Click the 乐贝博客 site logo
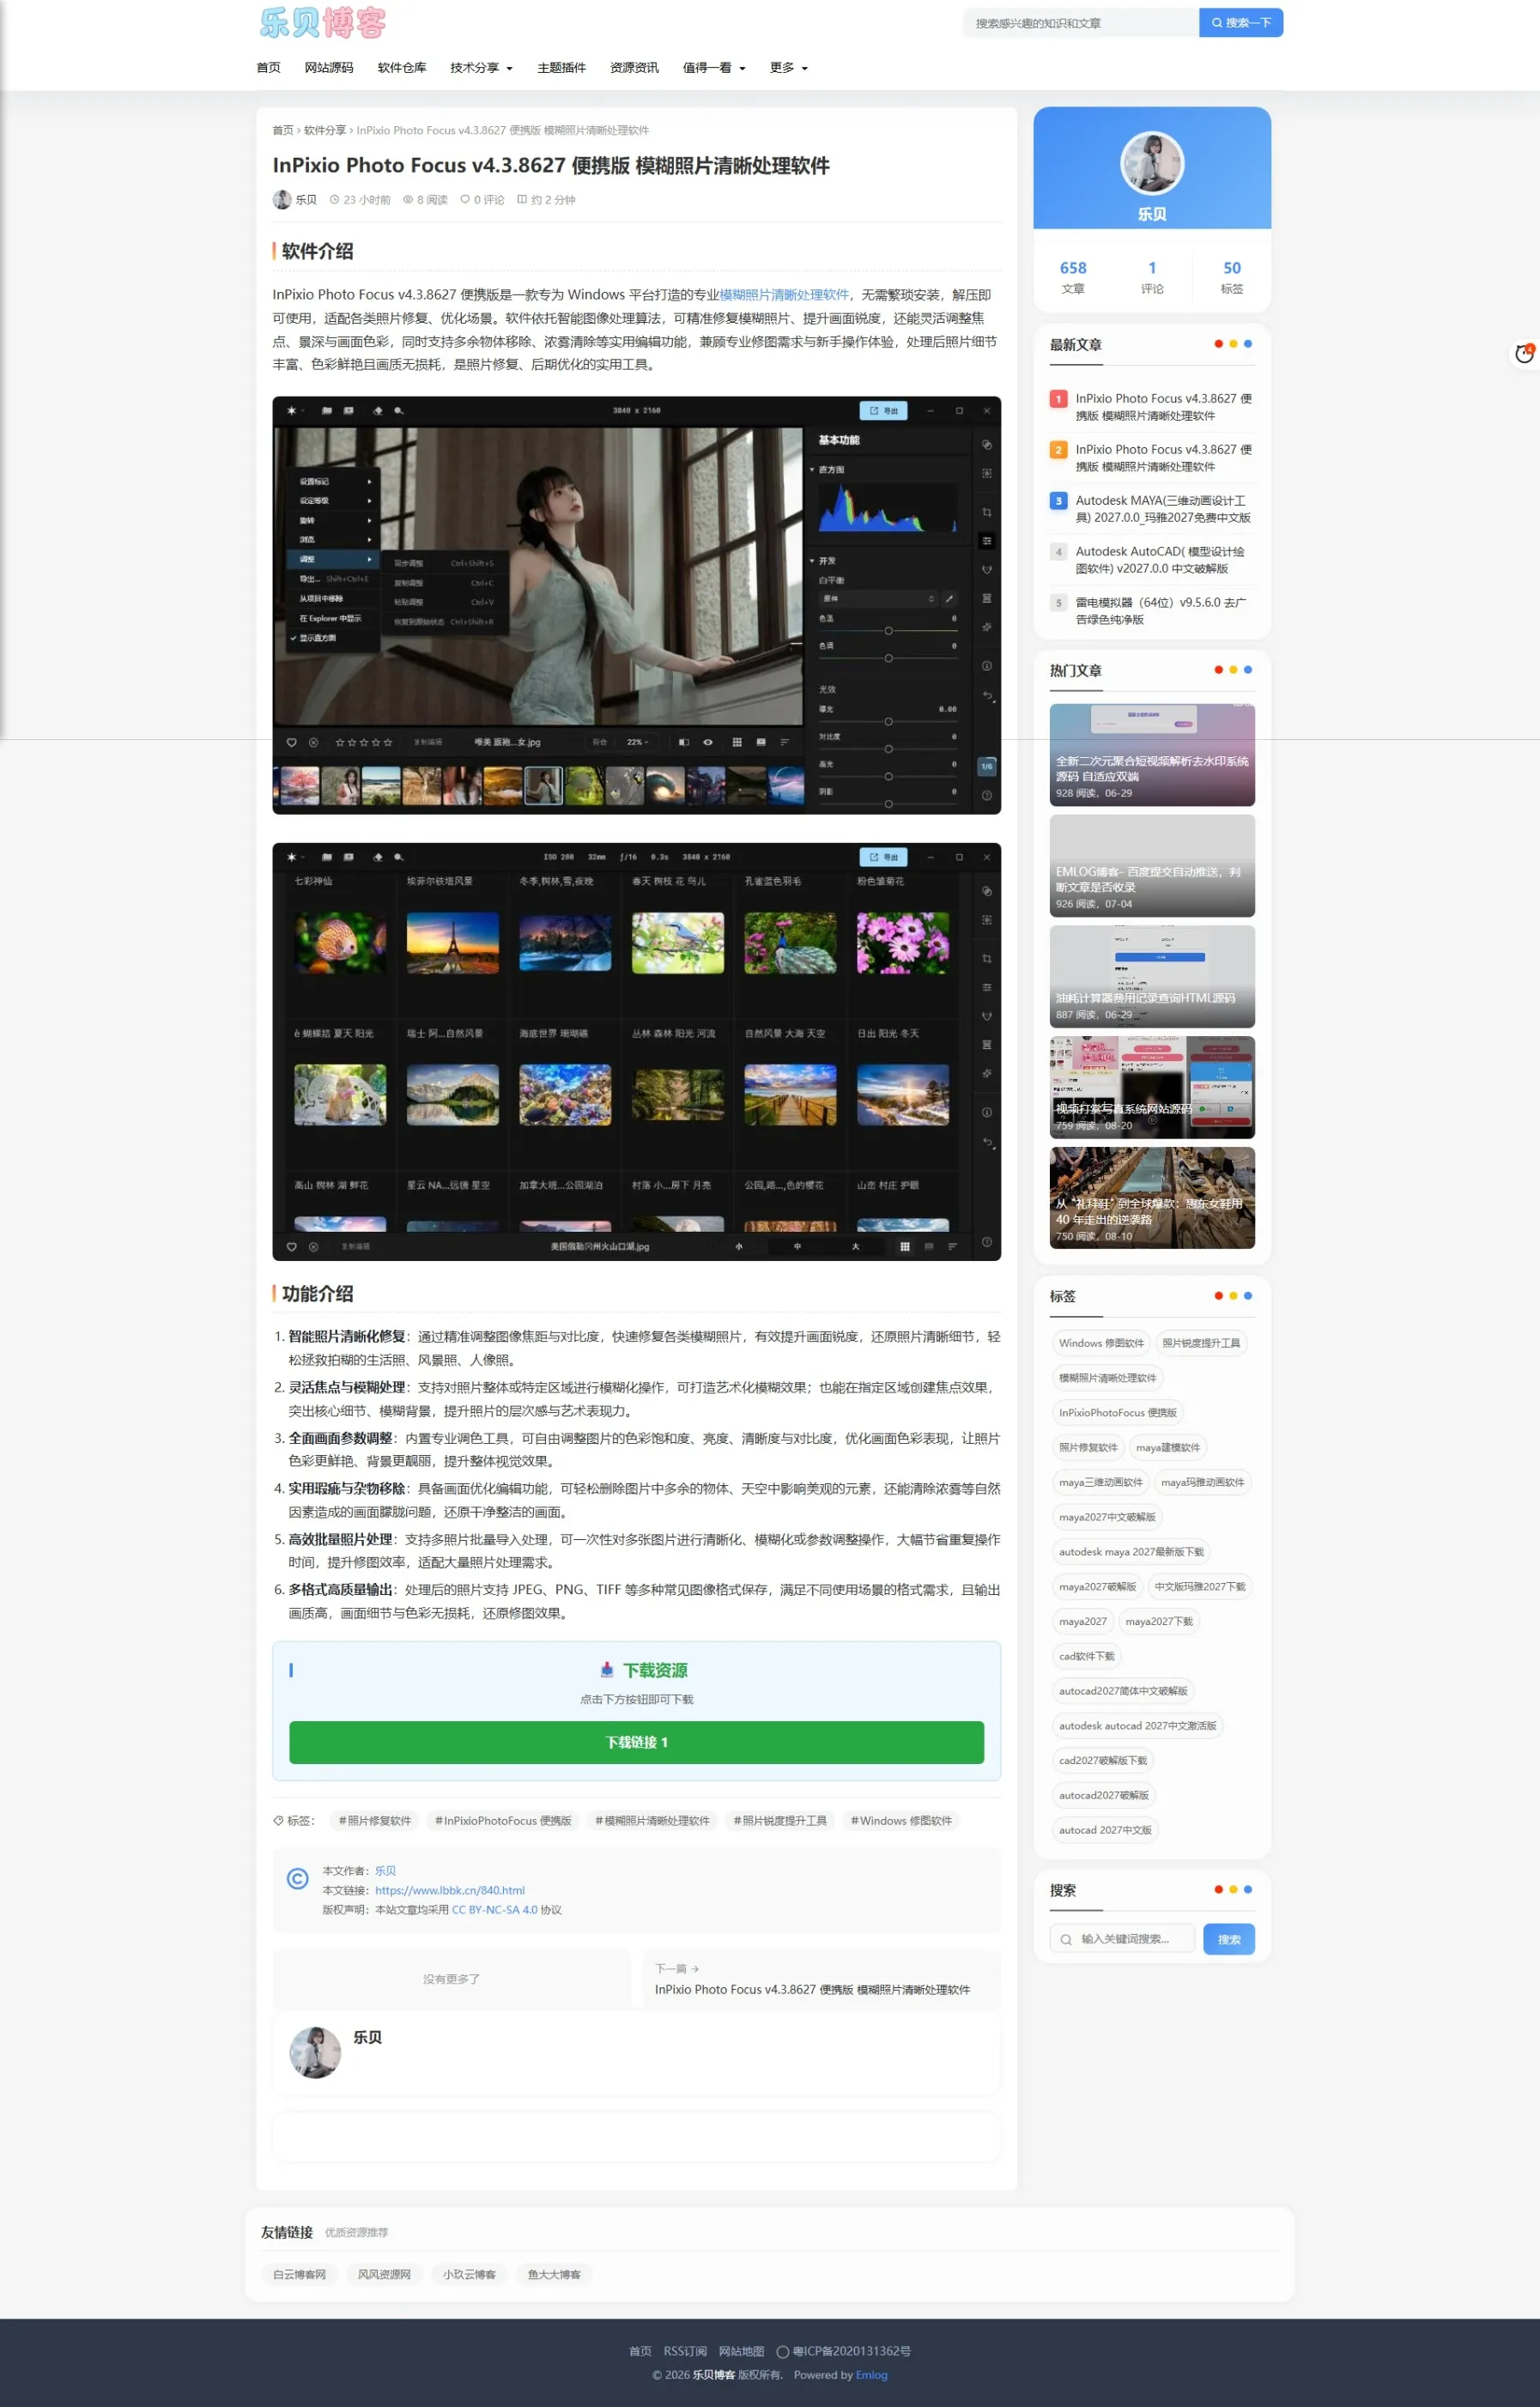Screen dimensions: 1540x2407 pyautogui.click(x=322, y=22)
